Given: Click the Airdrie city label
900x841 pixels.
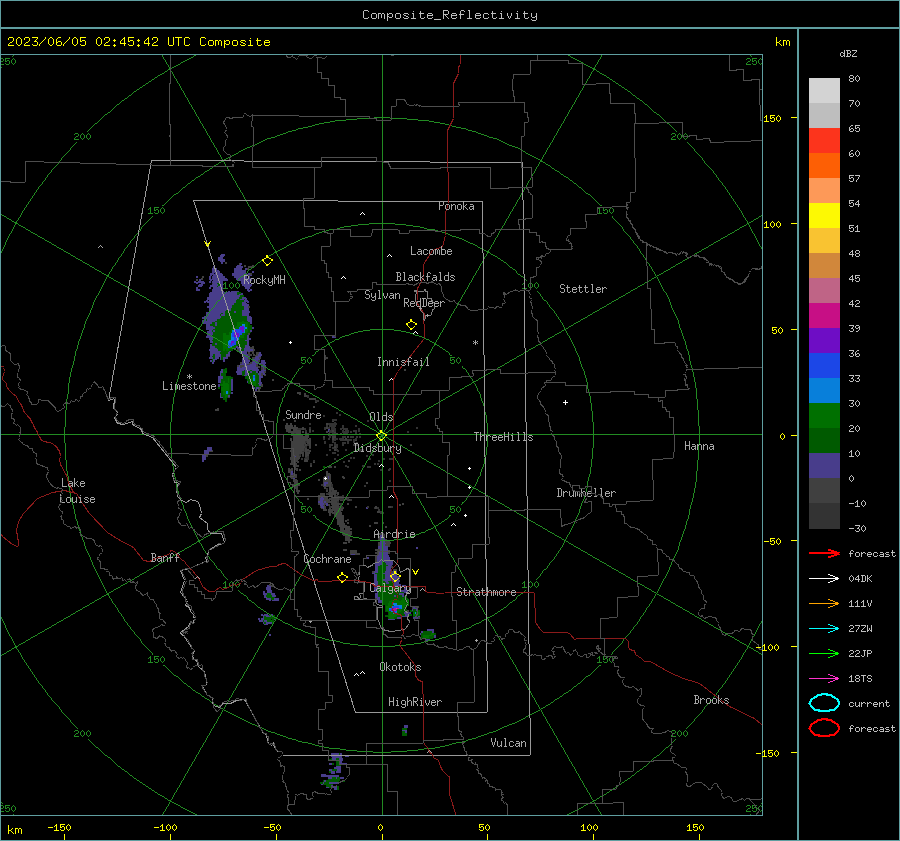Looking at the screenshot, I should [x=394, y=534].
